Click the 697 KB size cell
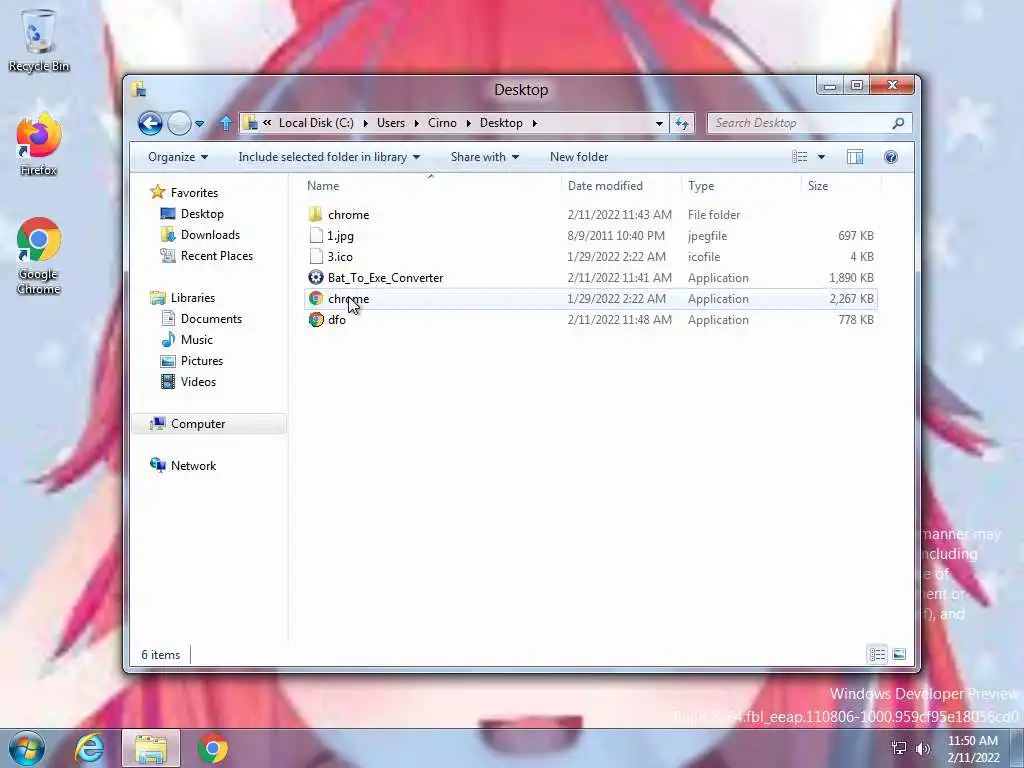Viewport: 1024px width, 768px height. pyautogui.click(x=856, y=235)
